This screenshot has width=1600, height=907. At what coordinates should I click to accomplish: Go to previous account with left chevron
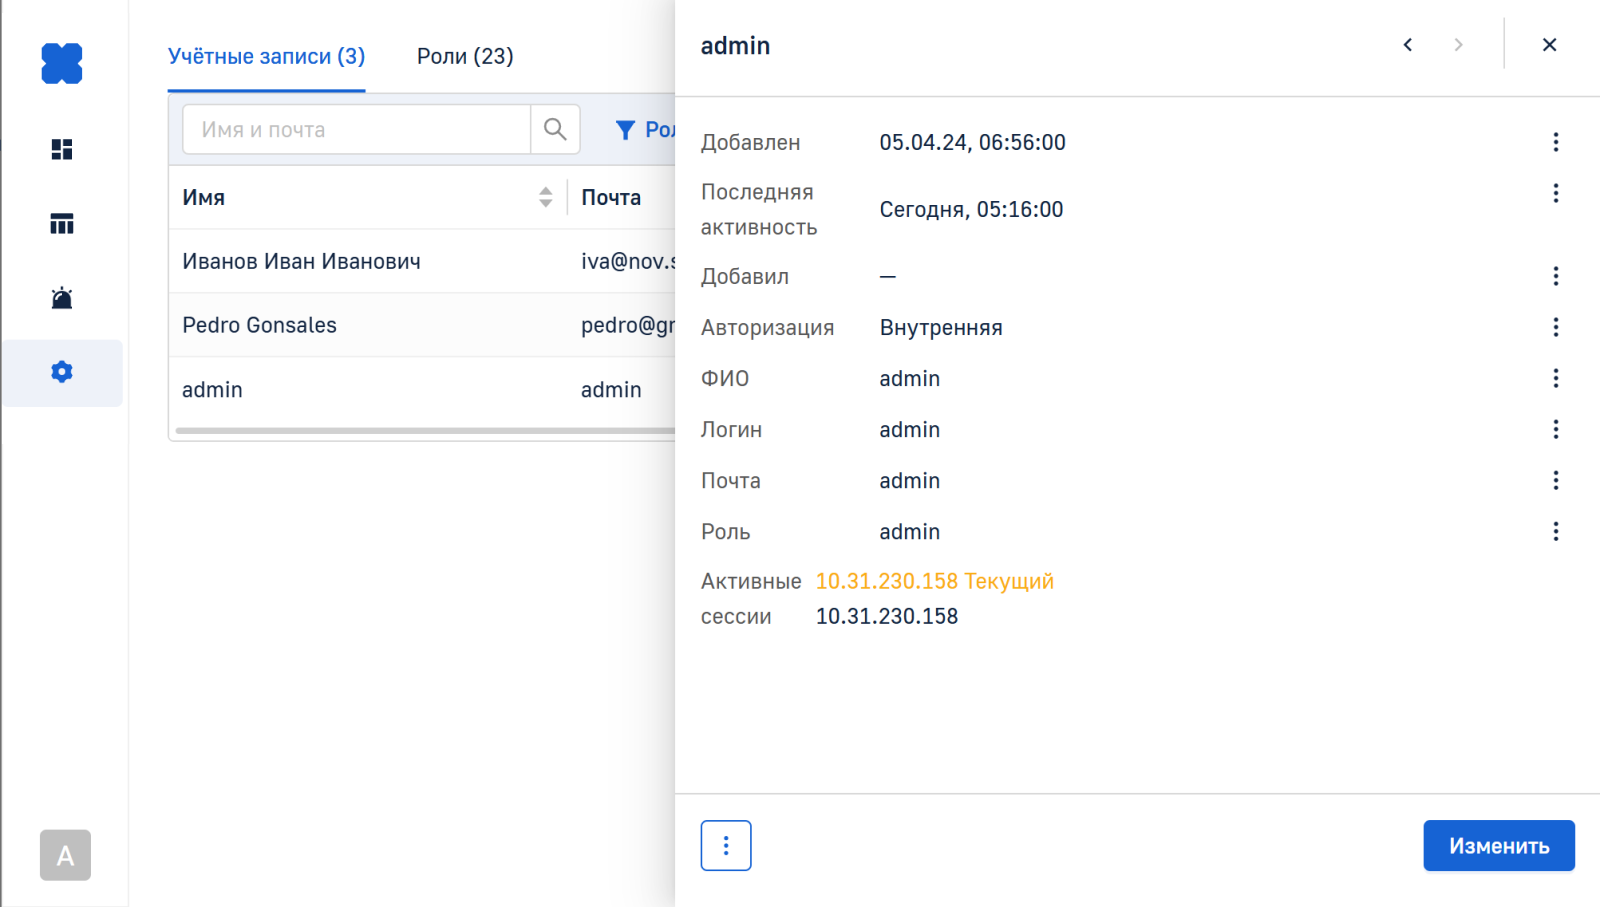[1408, 45]
